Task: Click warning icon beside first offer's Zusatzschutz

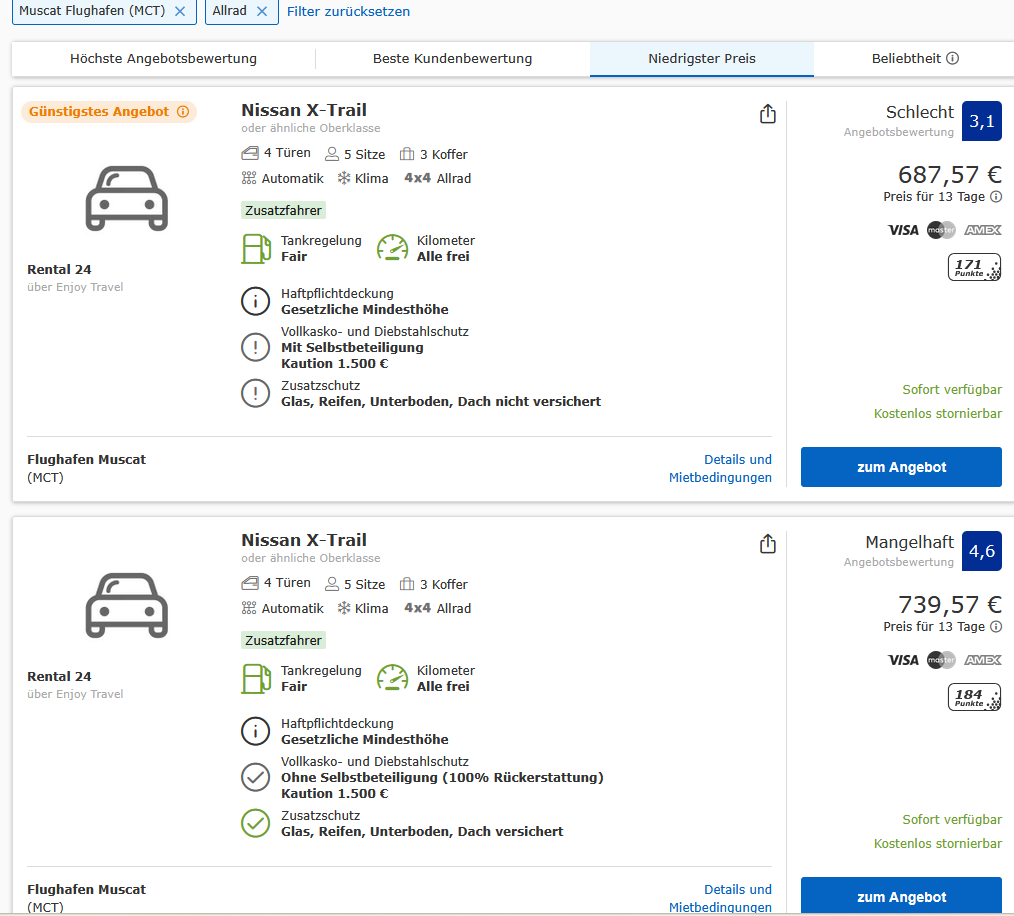Action: (x=256, y=393)
